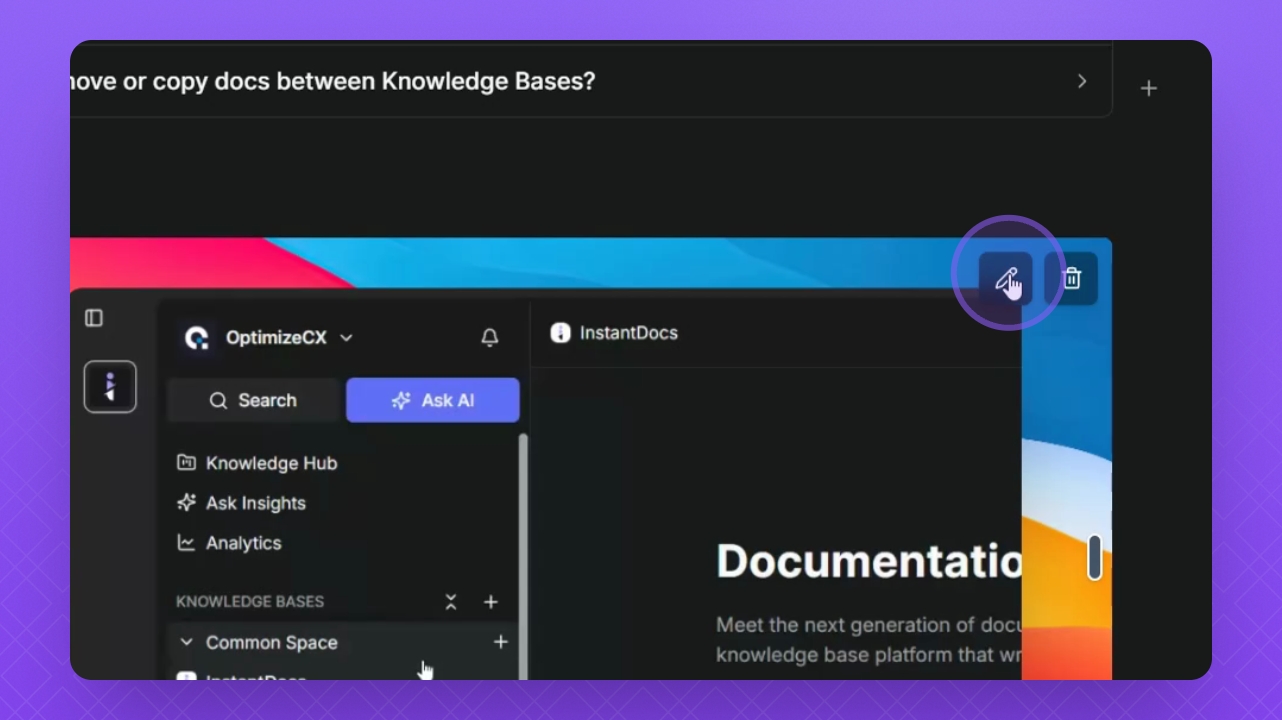Click the Documentation heading text

tap(869, 561)
